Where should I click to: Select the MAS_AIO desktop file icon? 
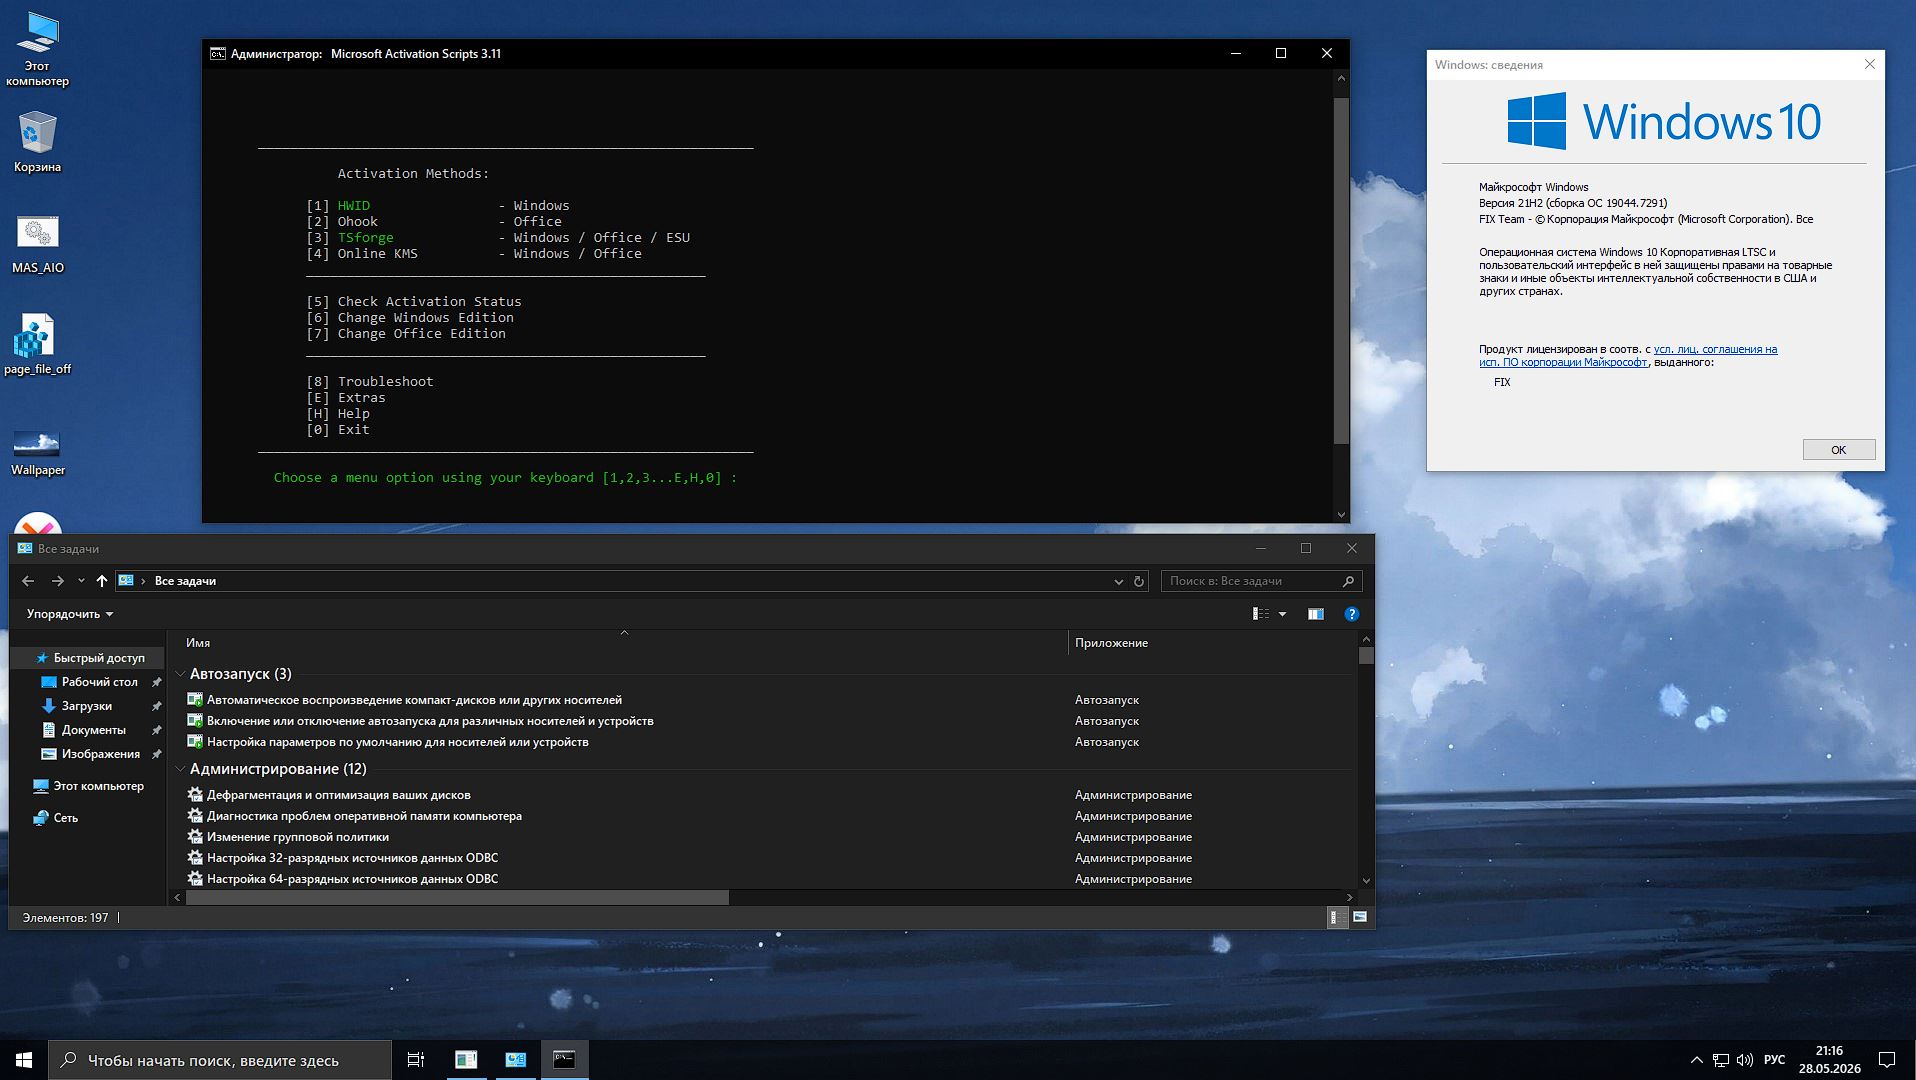click(x=37, y=243)
